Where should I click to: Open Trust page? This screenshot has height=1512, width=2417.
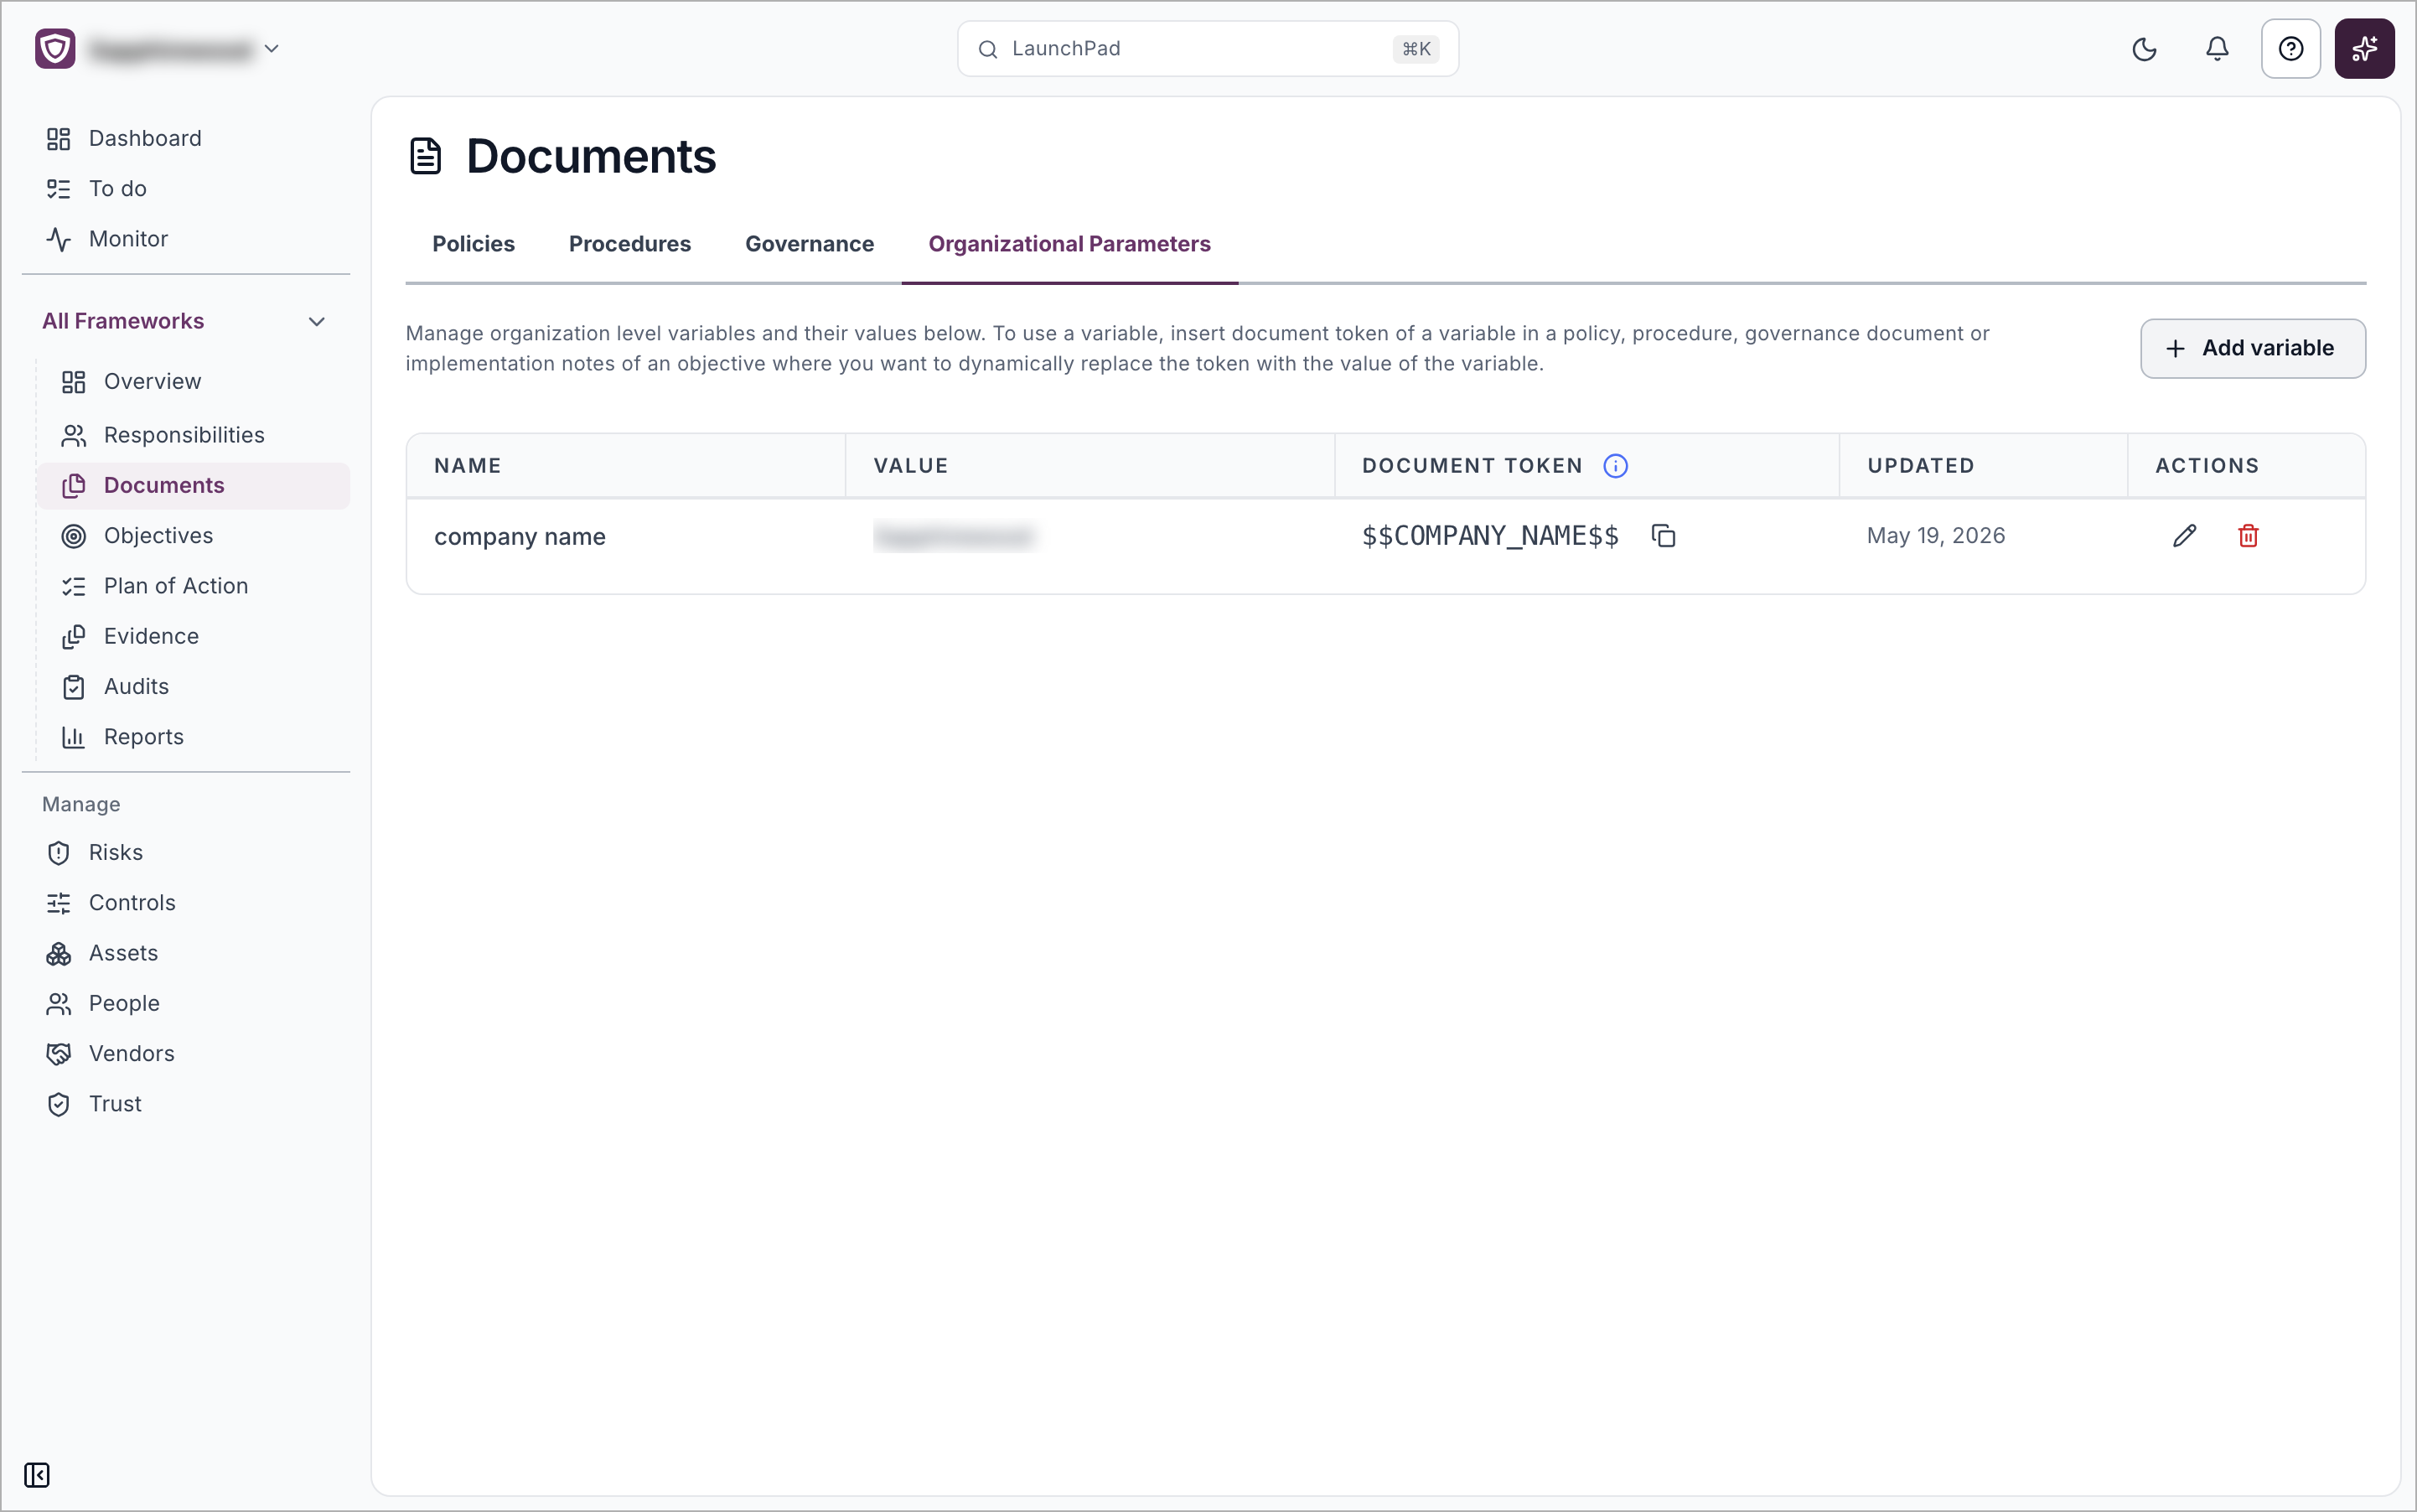(186, 1104)
